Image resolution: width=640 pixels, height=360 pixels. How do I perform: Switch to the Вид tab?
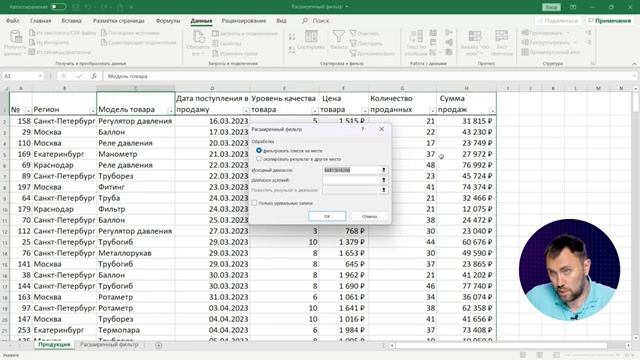pos(281,20)
